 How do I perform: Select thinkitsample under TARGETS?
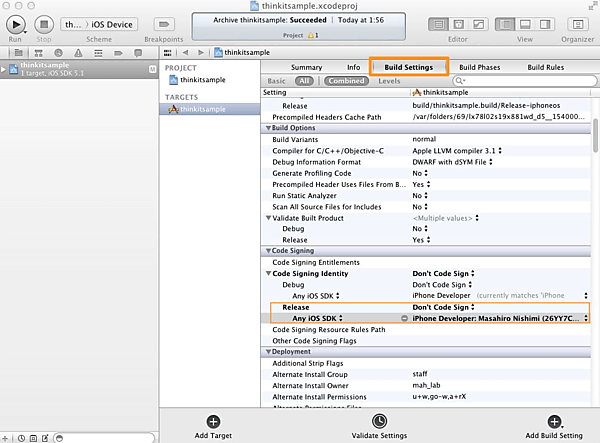(203, 109)
